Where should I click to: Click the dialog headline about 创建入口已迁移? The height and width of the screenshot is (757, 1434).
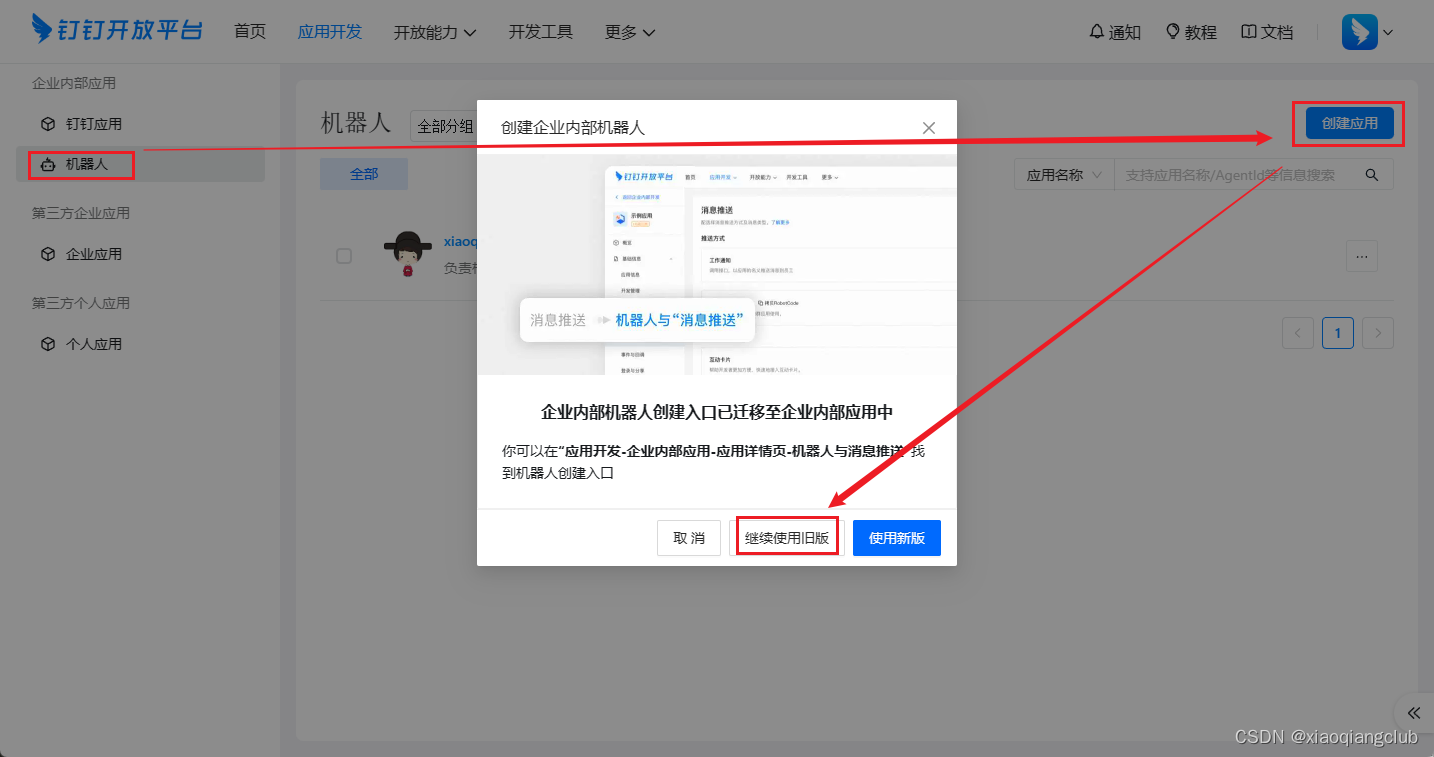717,412
